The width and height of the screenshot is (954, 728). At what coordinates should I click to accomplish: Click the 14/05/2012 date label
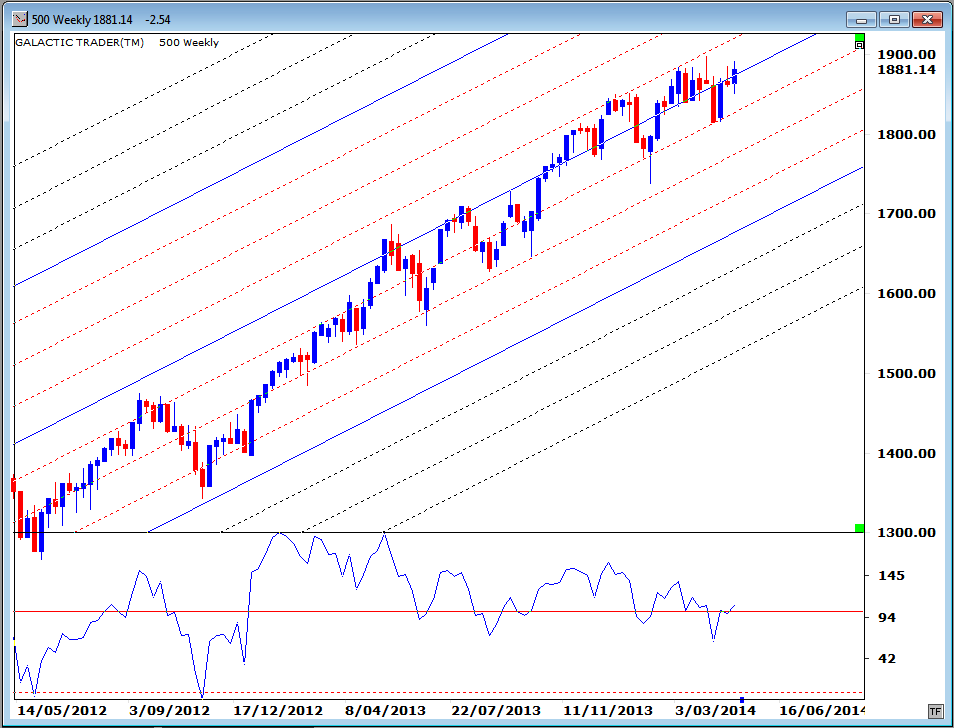tap(62, 710)
